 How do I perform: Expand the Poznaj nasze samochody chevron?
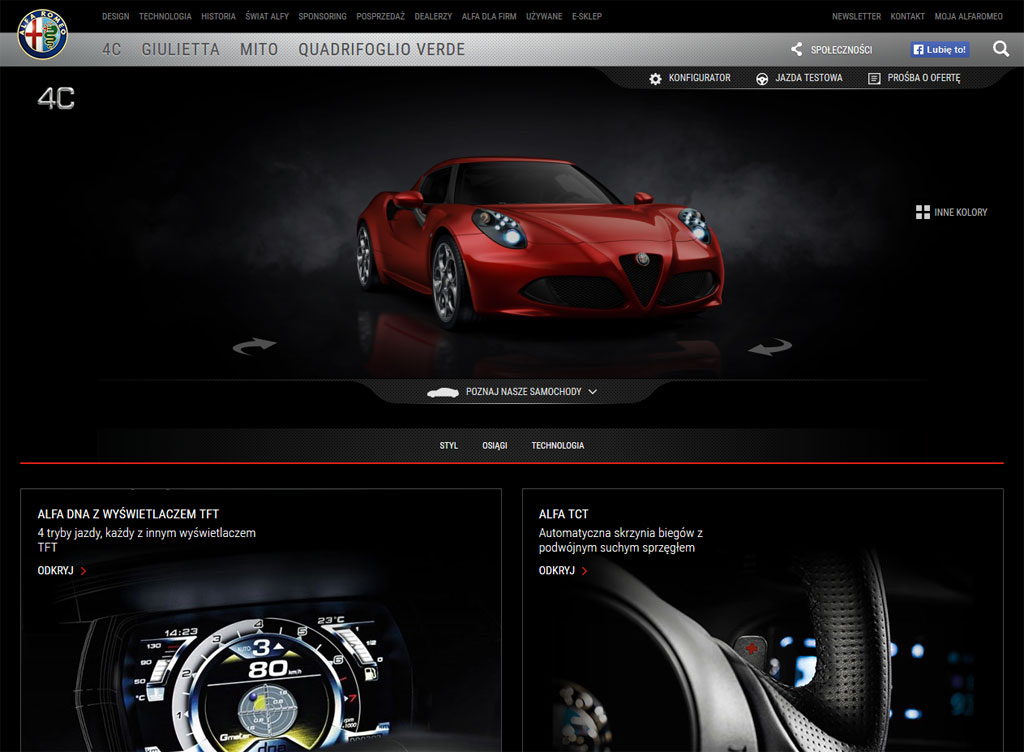592,392
